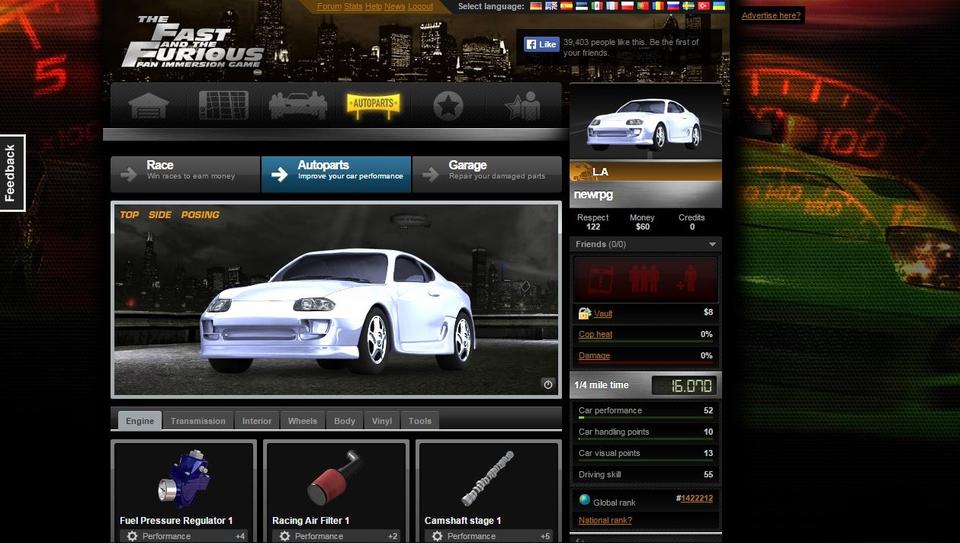Open the National rank? link

tap(605, 520)
